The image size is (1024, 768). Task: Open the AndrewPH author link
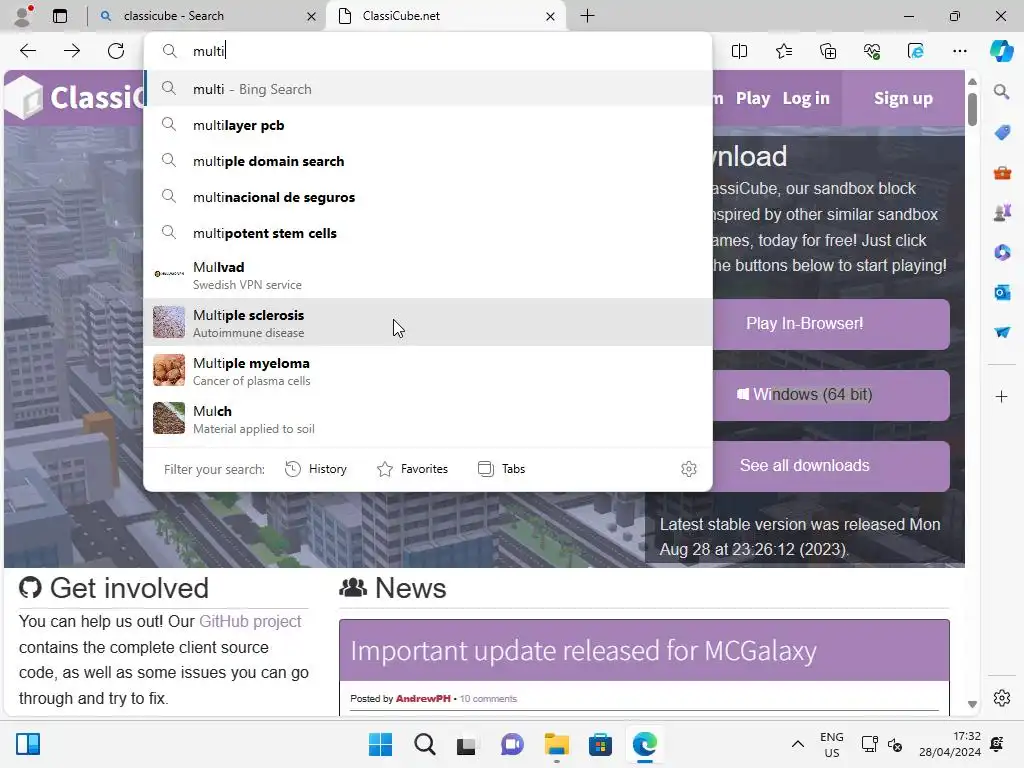click(423, 699)
